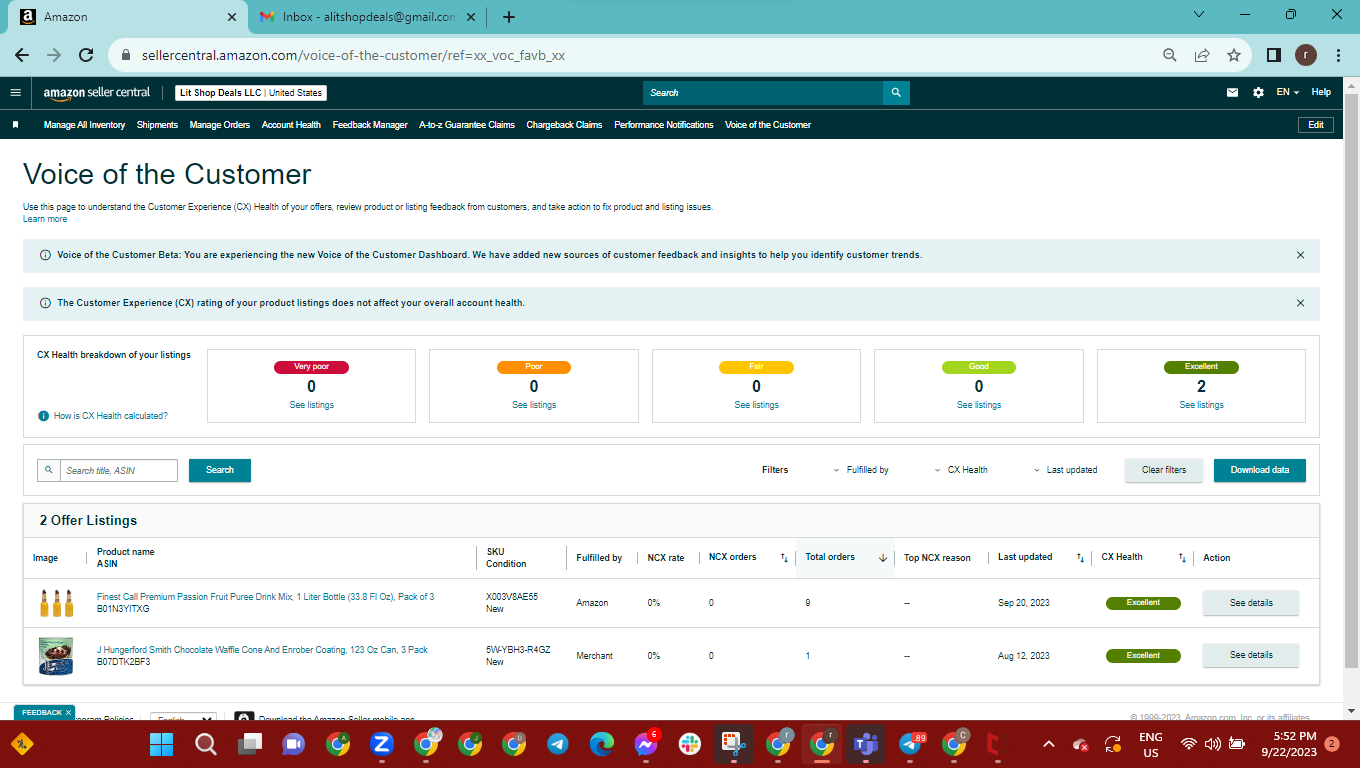Expand the Last updated filter
Viewport: 1360px width, 768px height.
[1065, 470]
